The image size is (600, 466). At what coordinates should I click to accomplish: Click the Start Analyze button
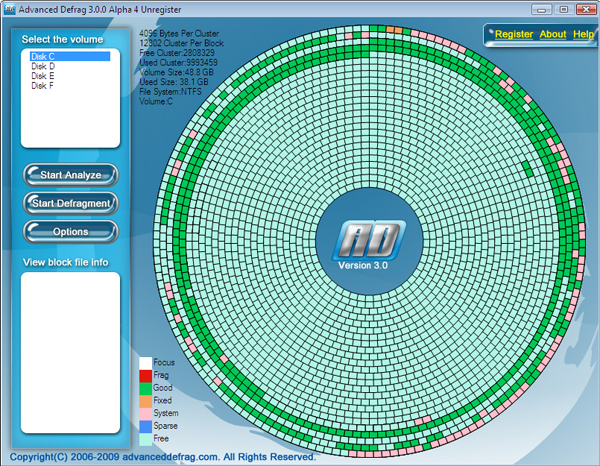click(x=71, y=175)
